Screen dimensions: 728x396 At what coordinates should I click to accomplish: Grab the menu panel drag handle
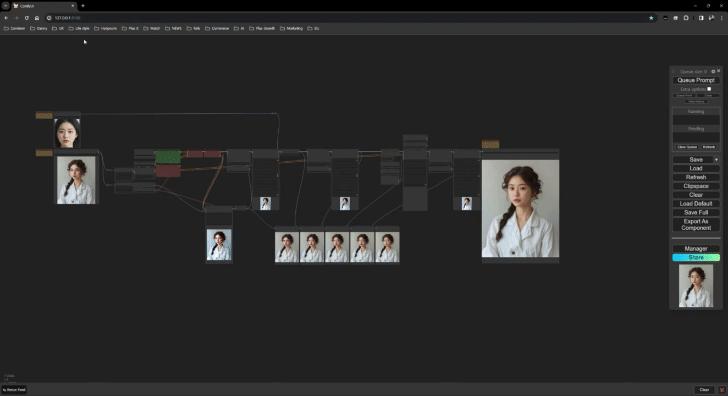click(x=674, y=71)
